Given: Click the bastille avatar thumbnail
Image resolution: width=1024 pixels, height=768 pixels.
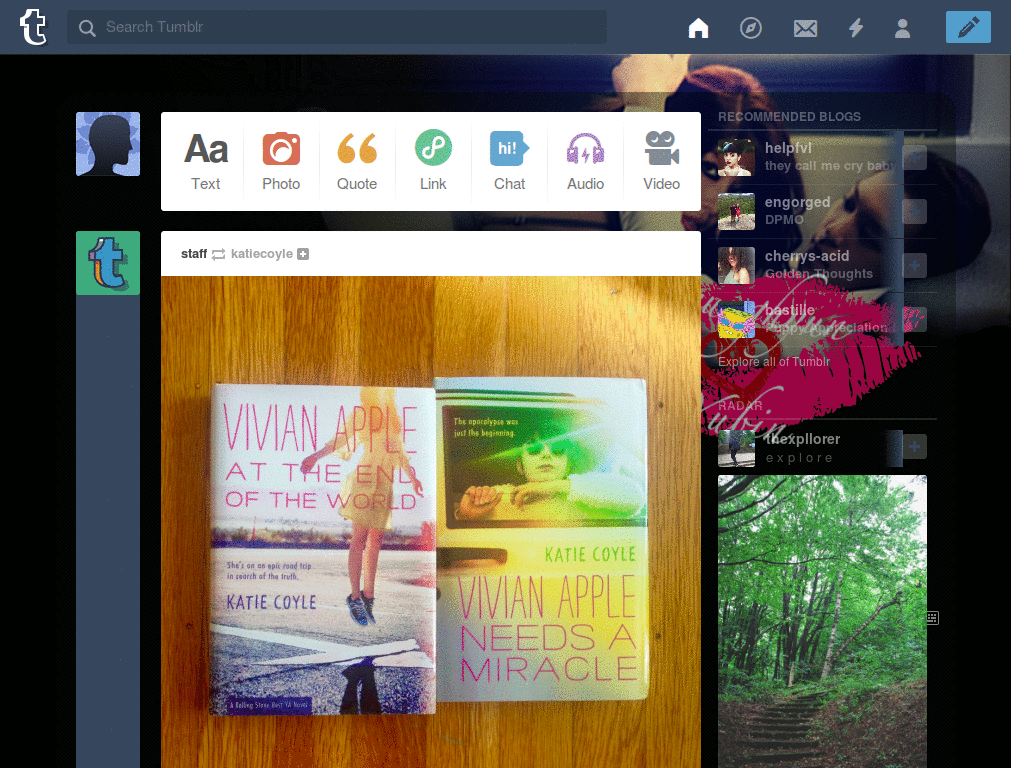Looking at the screenshot, I should [x=736, y=320].
